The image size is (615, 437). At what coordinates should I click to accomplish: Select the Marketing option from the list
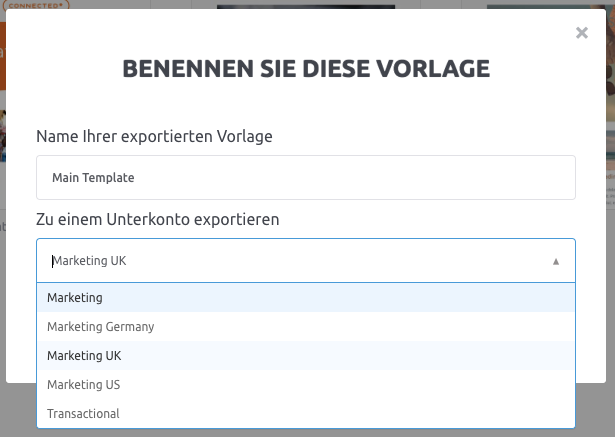306,298
